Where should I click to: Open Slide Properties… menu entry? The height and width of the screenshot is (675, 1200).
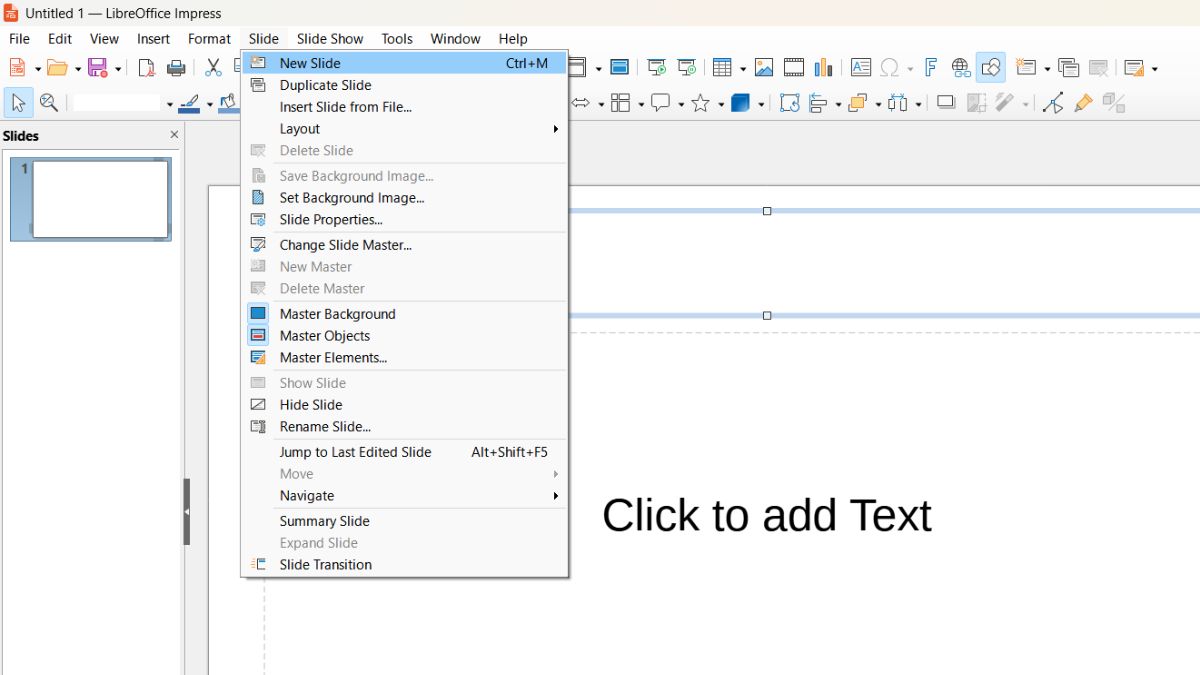click(x=405, y=220)
